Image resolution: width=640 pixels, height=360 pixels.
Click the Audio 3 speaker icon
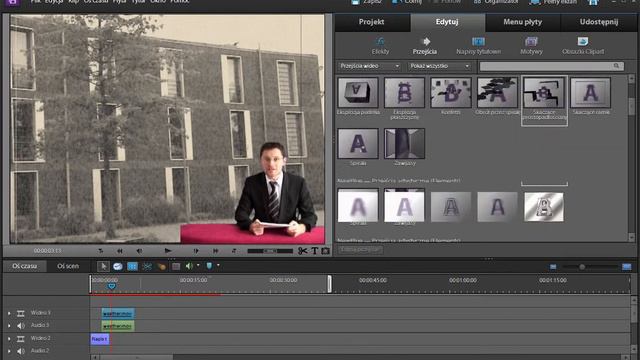coord(20,326)
